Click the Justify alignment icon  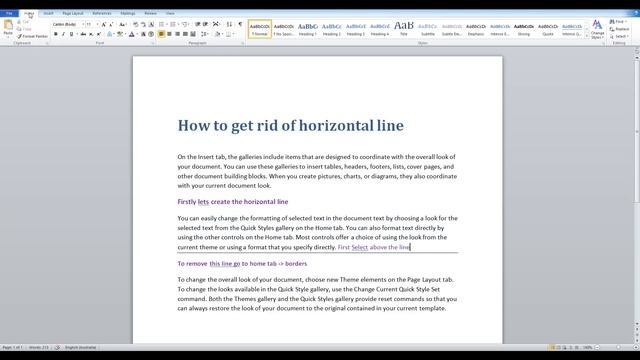click(x=185, y=34)
